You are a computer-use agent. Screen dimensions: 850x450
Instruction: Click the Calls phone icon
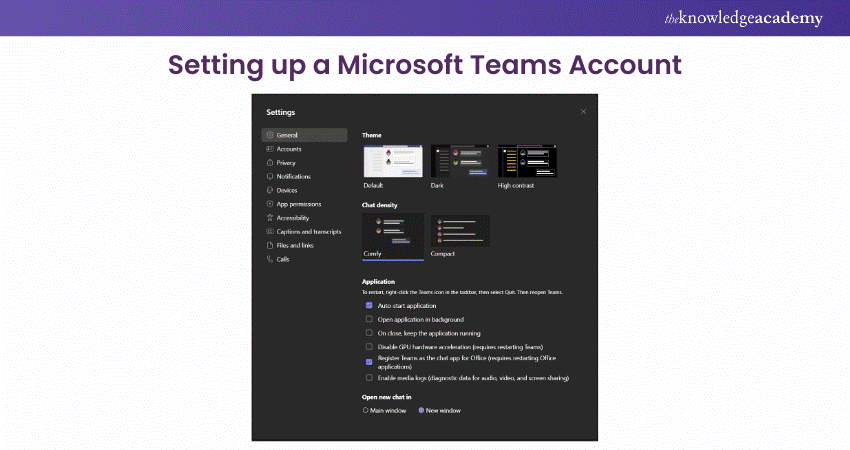pos(269,259)
